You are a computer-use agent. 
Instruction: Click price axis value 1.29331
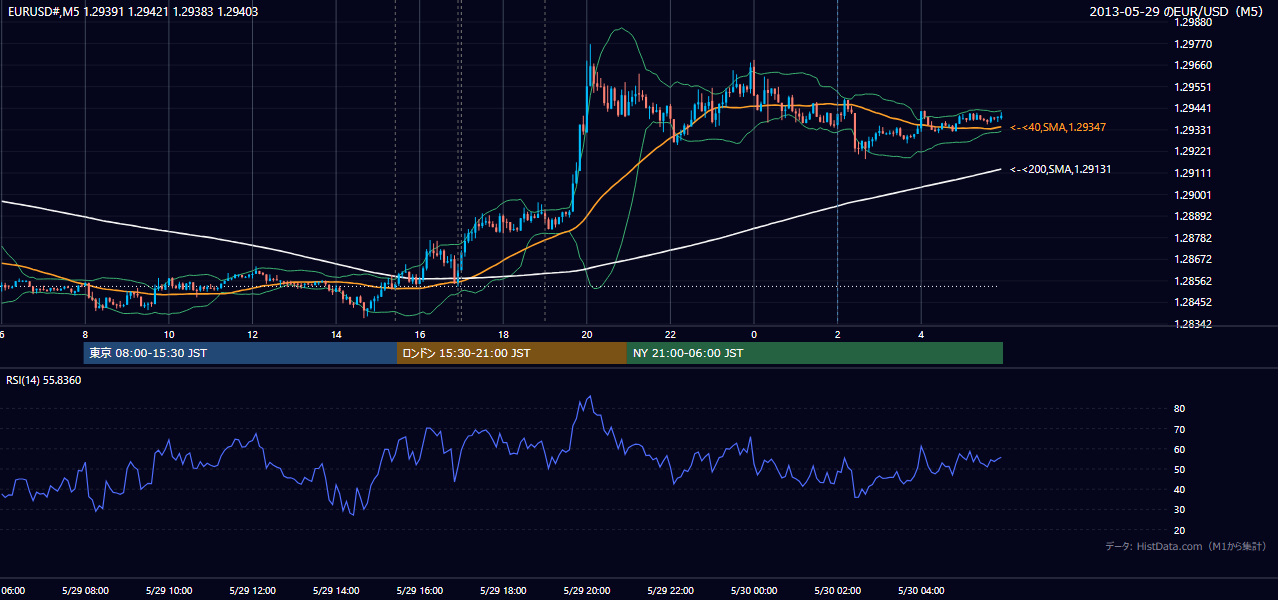[x=1192, y=130]
